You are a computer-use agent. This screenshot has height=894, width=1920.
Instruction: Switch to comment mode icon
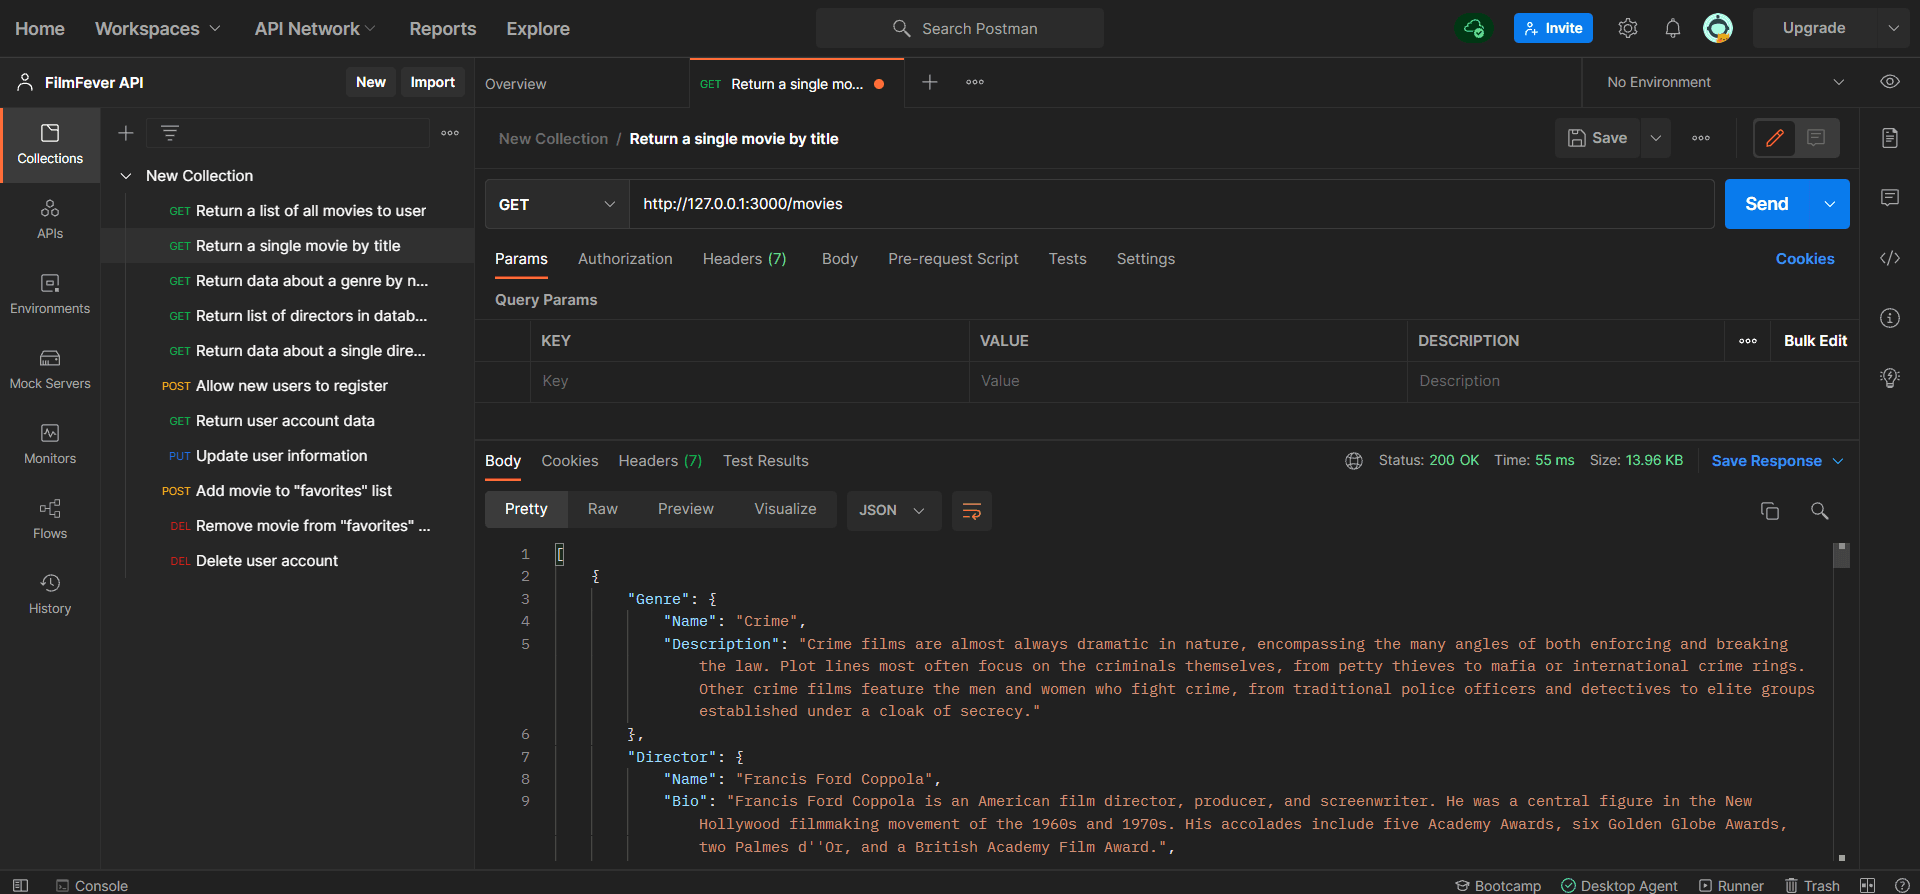click(1816, 138)
